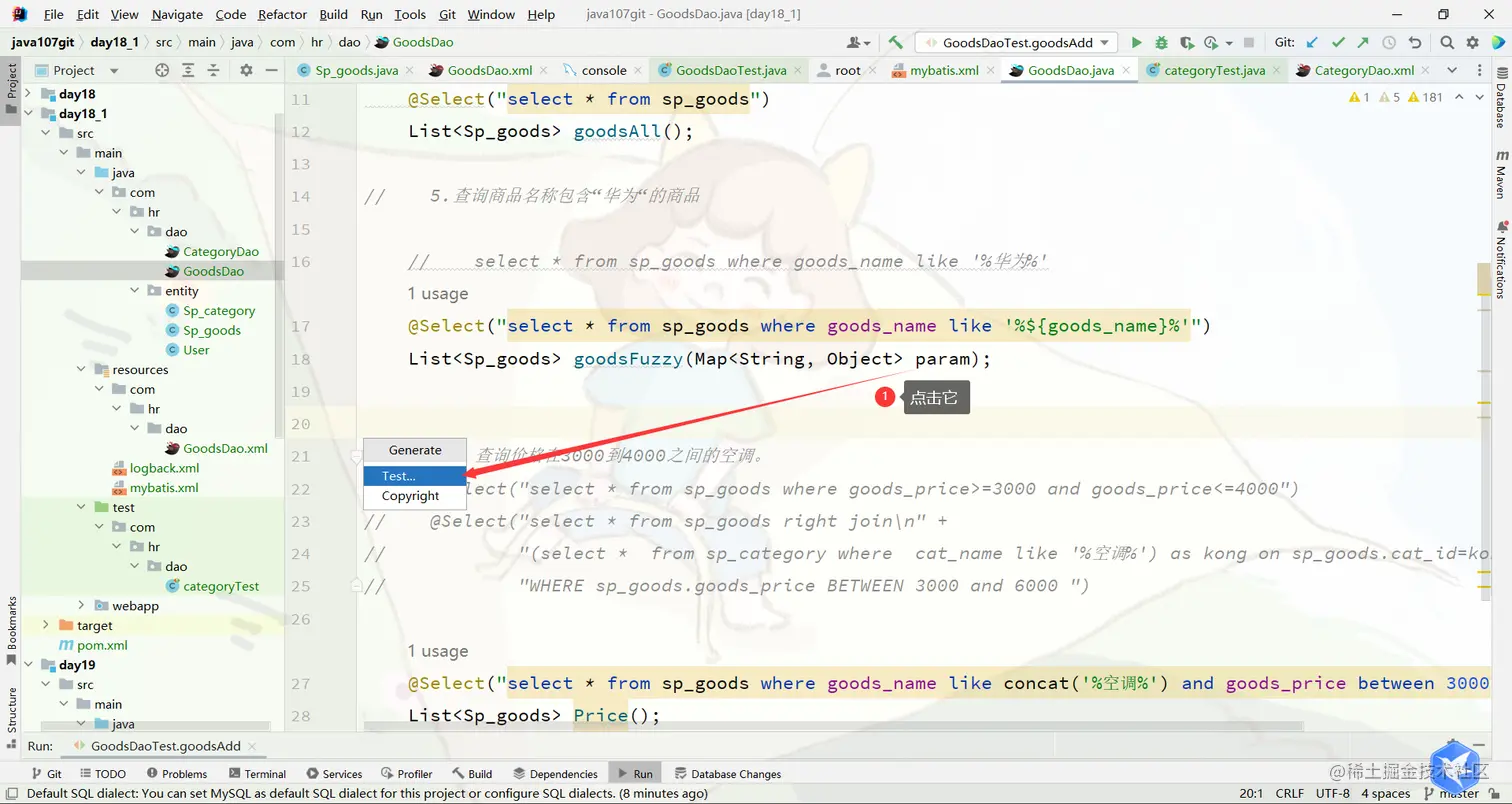The image size is (1512, 804).
Task: Hide the Project panel with minus icon
Action: click(x=271, y=70)
